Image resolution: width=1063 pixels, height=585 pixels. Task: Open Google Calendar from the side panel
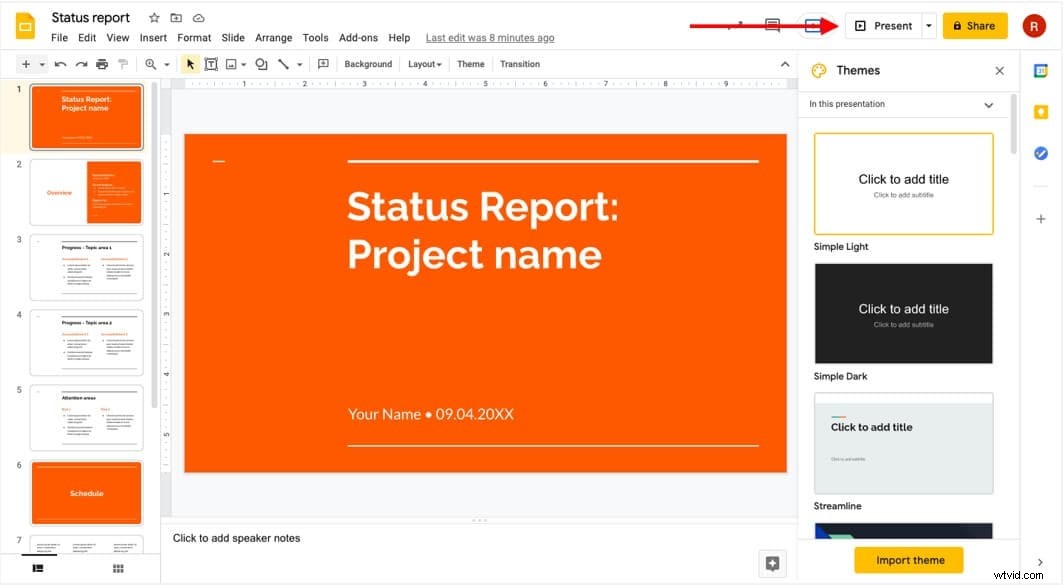[1040, 70]
